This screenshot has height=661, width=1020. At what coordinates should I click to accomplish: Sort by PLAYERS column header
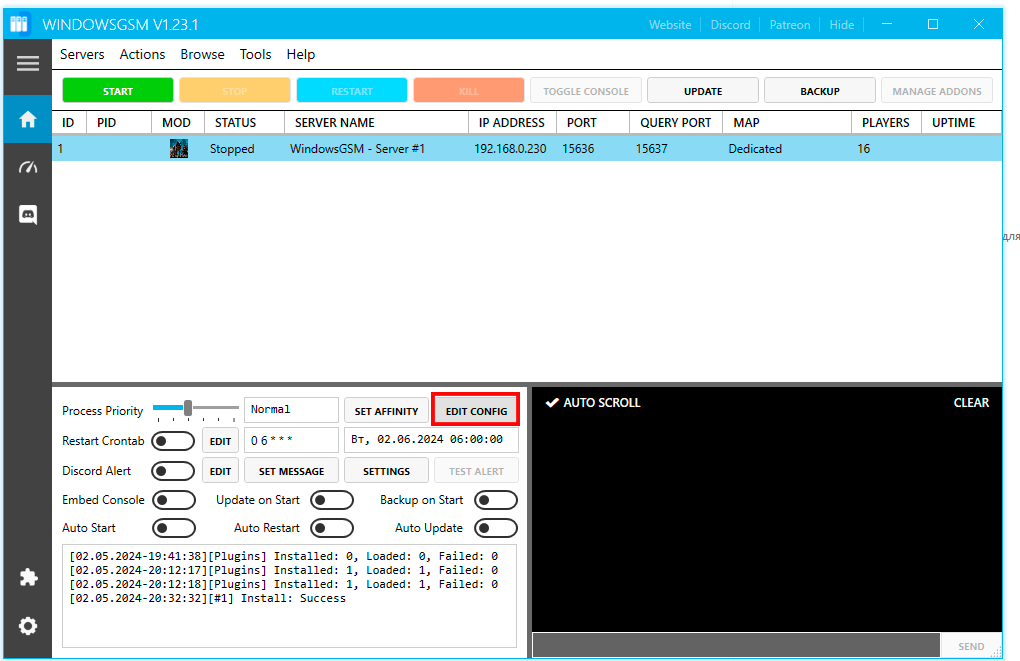click(885, 122)
